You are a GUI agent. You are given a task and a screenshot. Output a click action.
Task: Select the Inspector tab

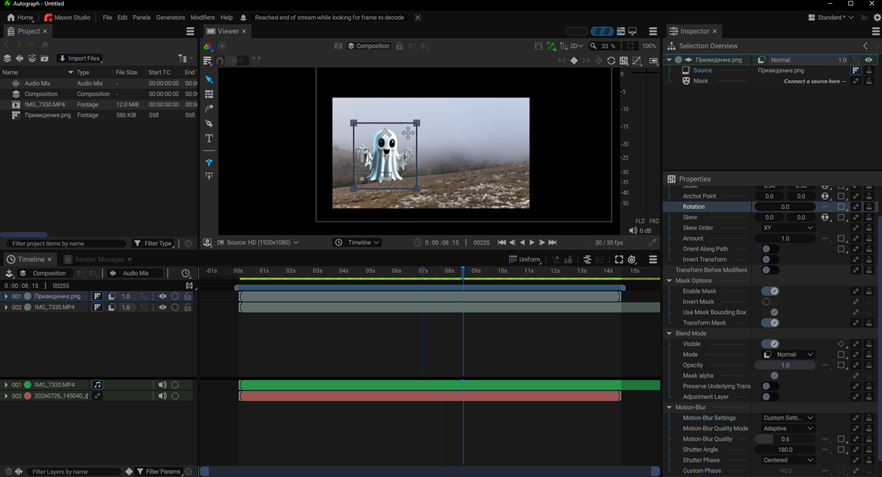click(694, 31)
